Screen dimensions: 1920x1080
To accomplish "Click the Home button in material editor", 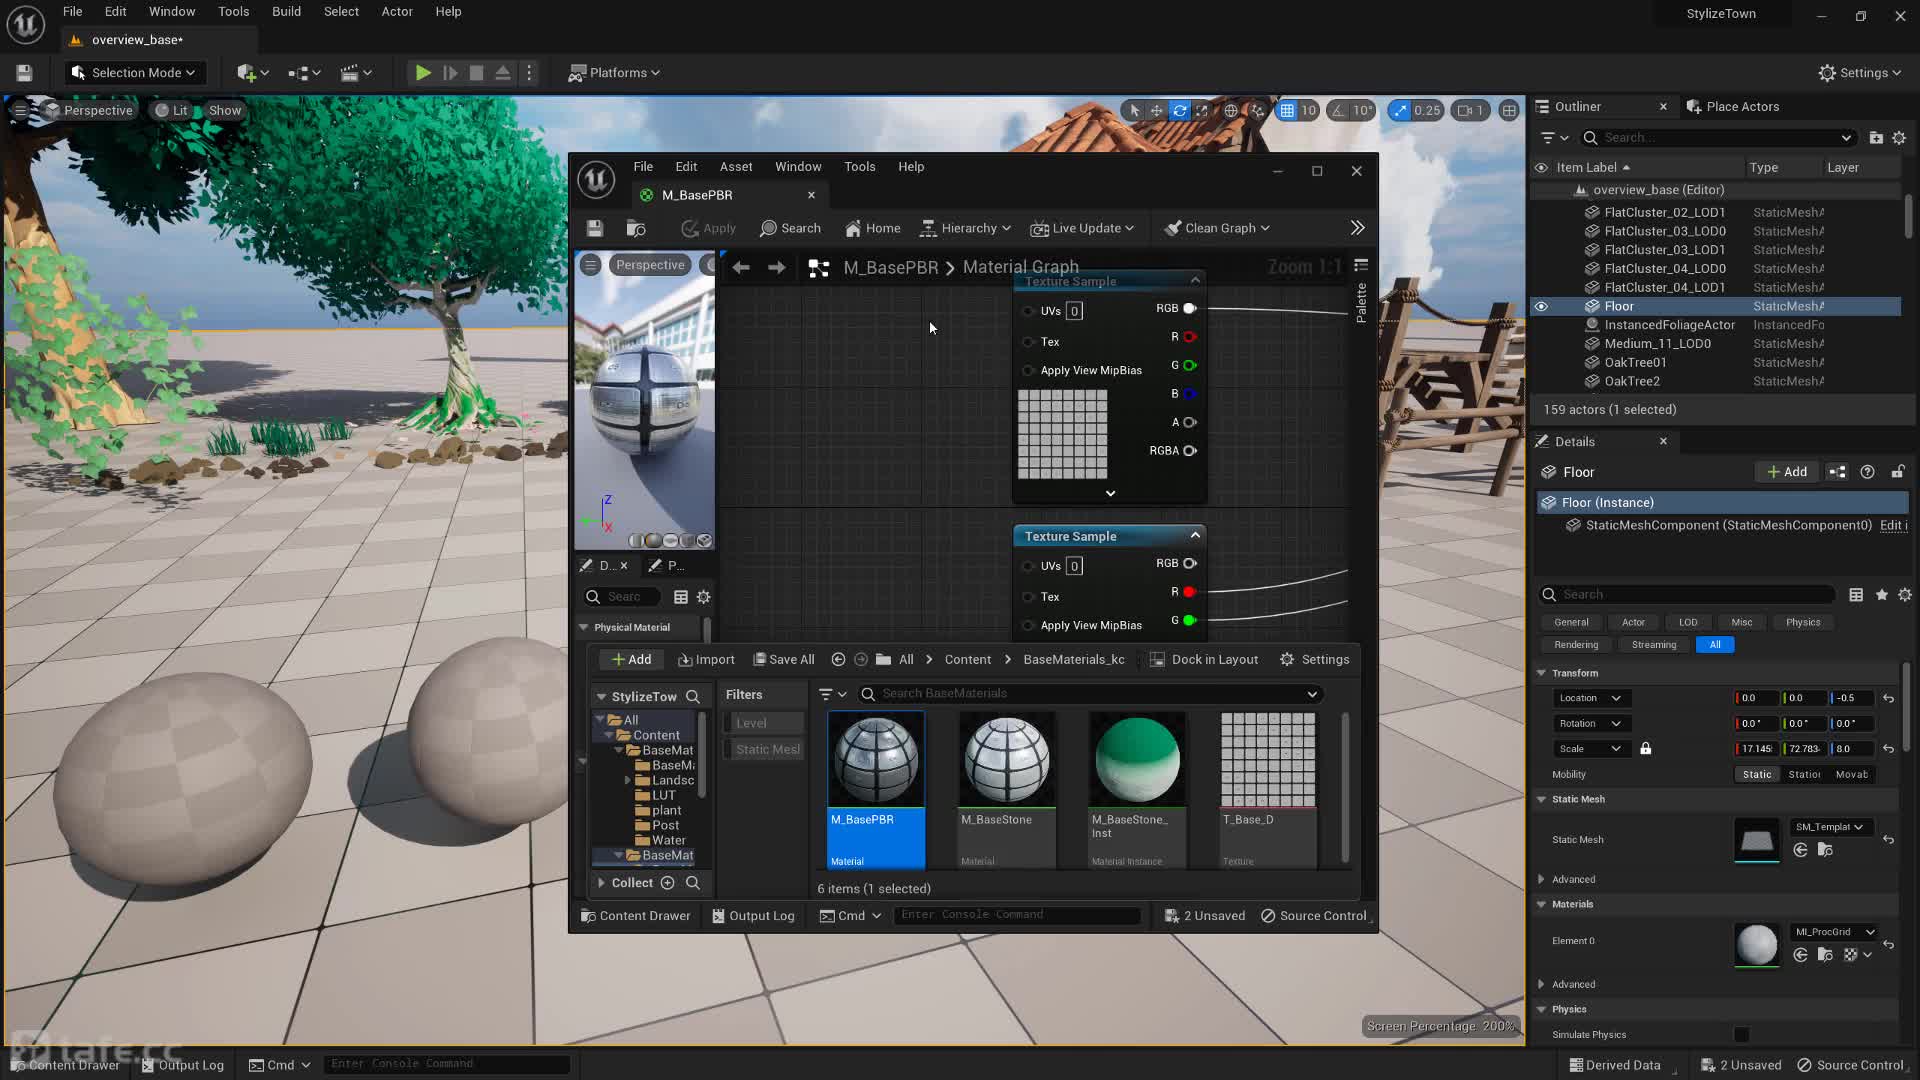I will click(873, 228).
